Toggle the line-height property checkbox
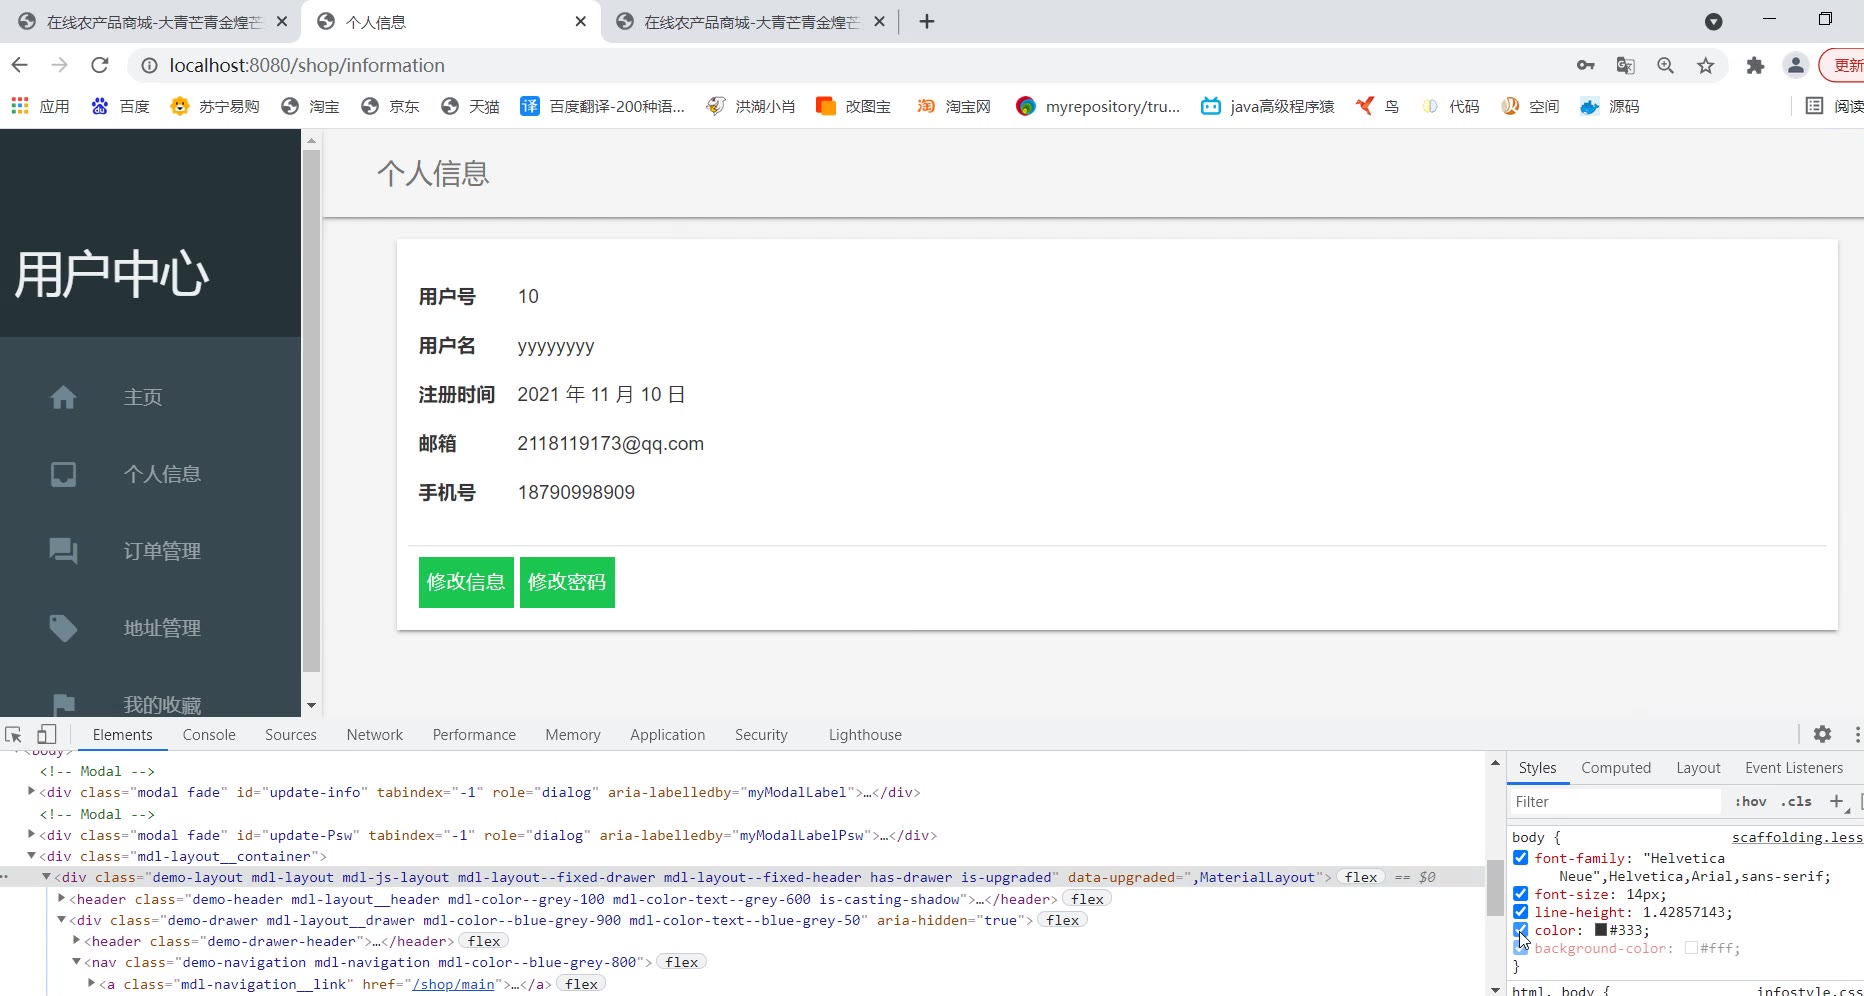The height and width of the screenshot is (996, 1864). (1521, 912)
